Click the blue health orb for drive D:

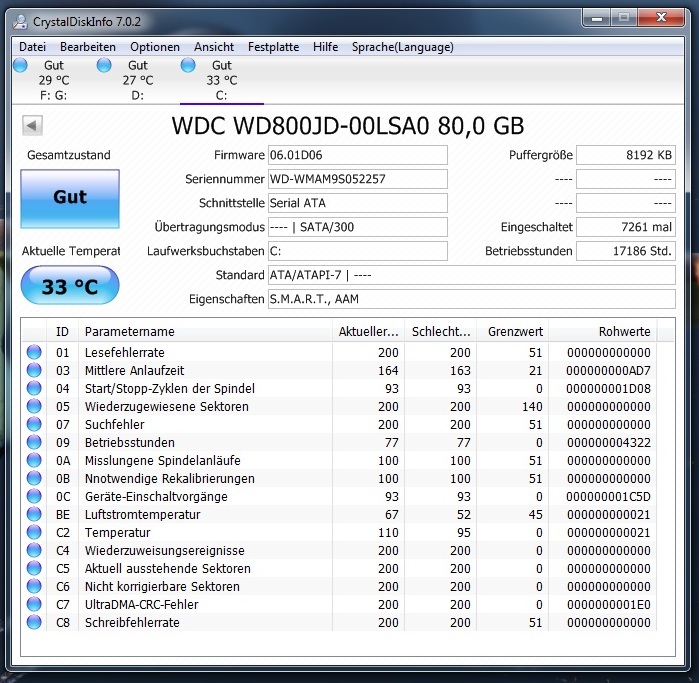(x=104, y=65)
